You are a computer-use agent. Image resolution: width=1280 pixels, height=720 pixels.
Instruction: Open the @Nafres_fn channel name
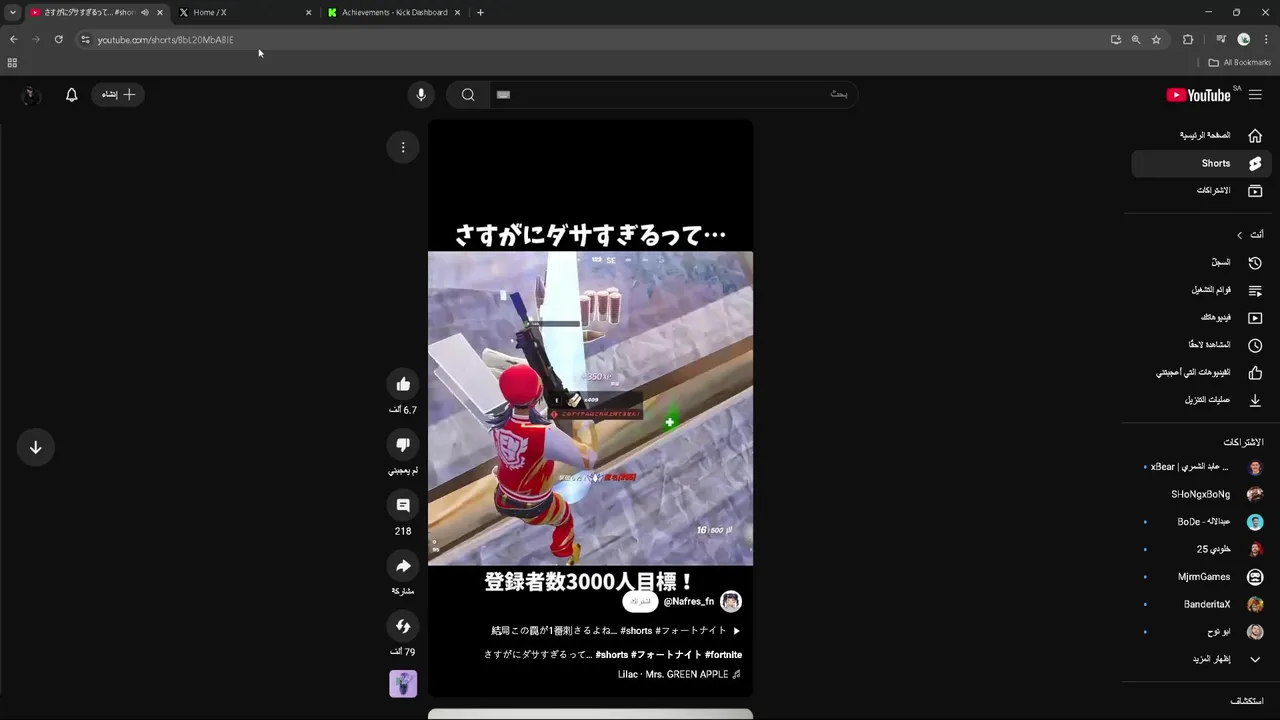(689, 602)
